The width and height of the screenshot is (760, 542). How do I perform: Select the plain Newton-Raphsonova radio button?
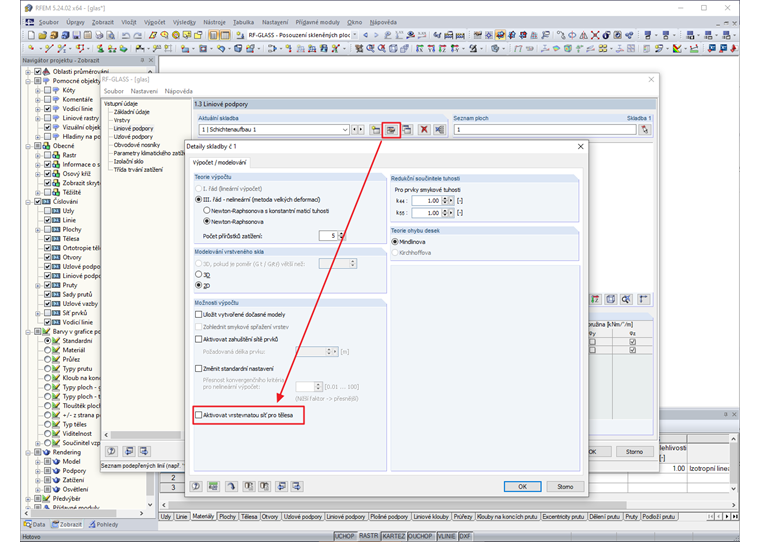[207, 222]
